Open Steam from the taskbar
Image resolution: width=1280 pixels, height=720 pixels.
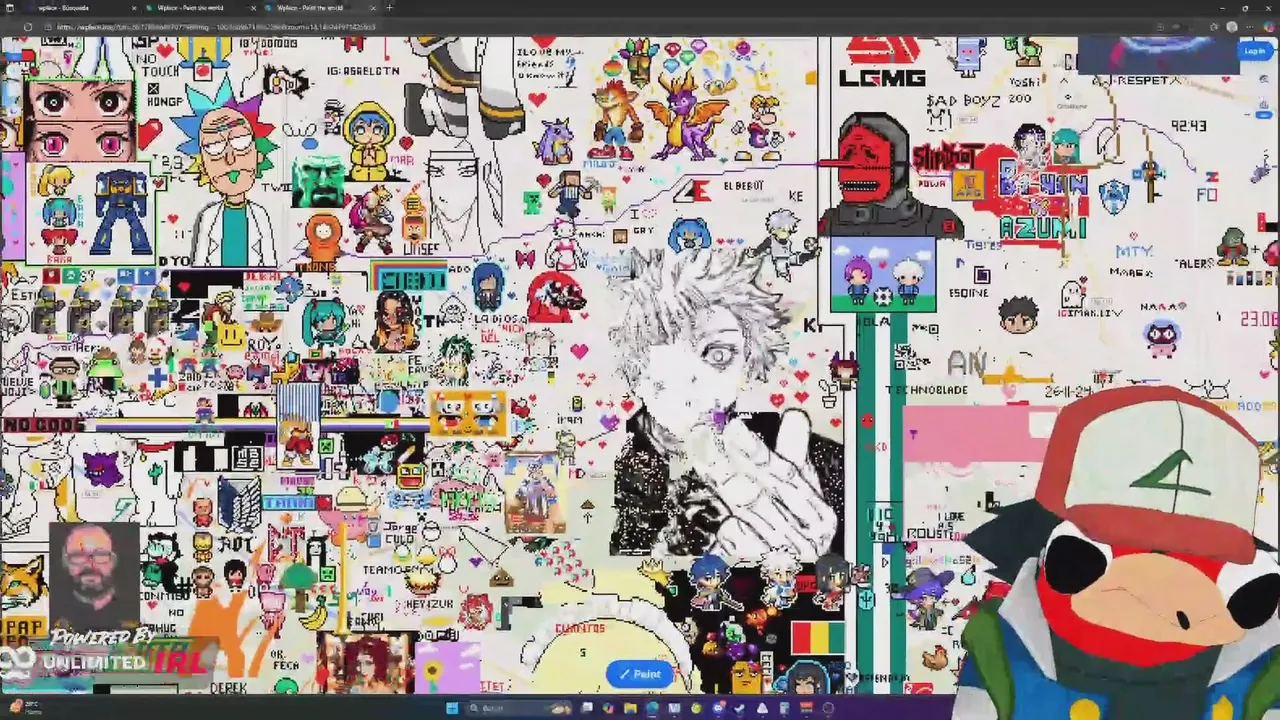pos(739,708)
